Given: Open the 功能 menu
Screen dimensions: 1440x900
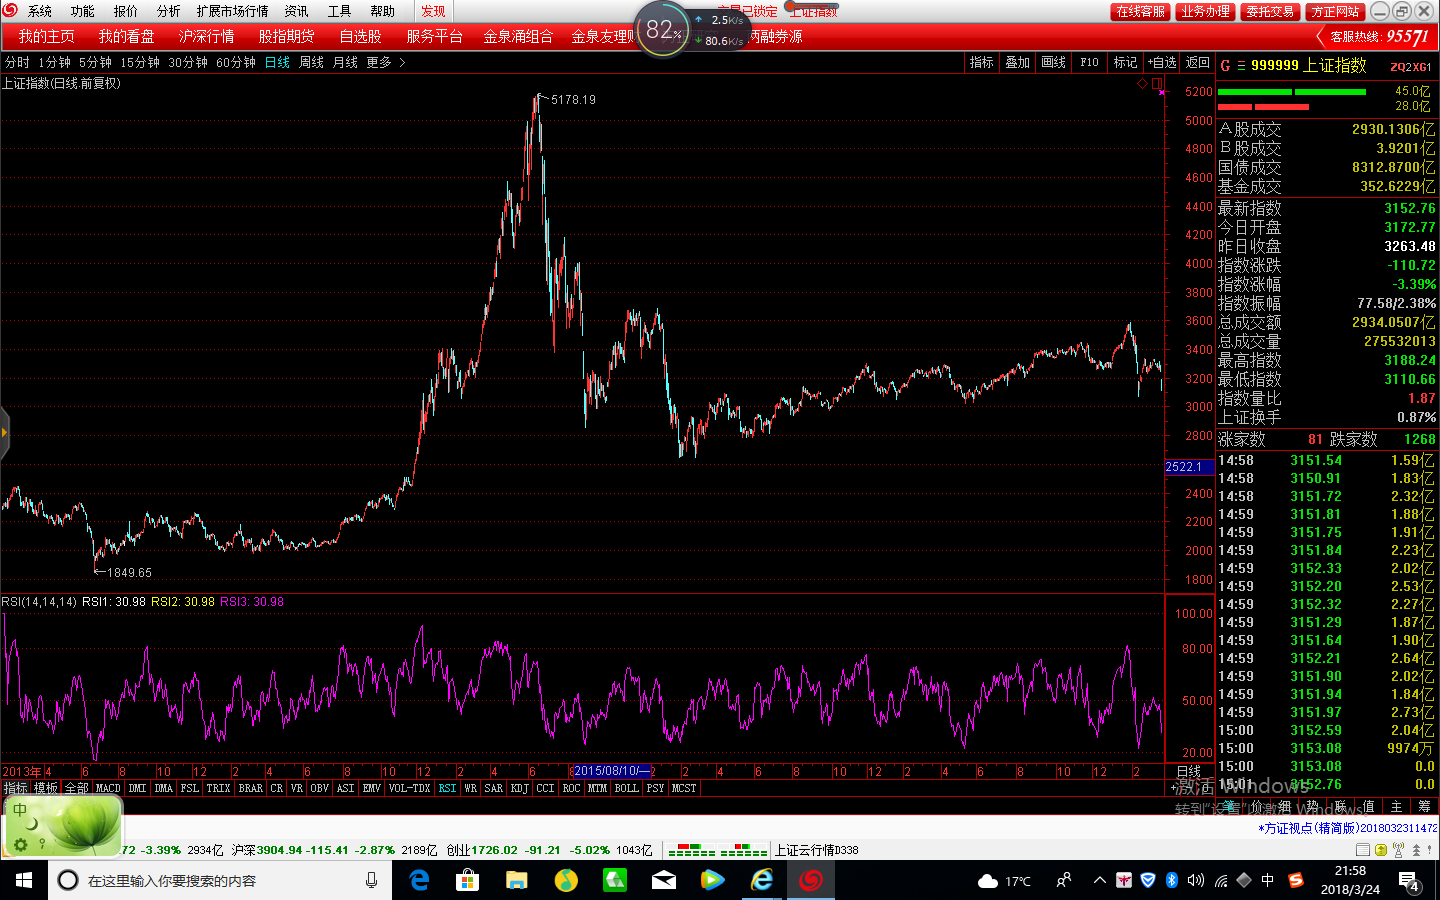Looking at the screenshot, I should pyautogui.click(x=83, y=11).
